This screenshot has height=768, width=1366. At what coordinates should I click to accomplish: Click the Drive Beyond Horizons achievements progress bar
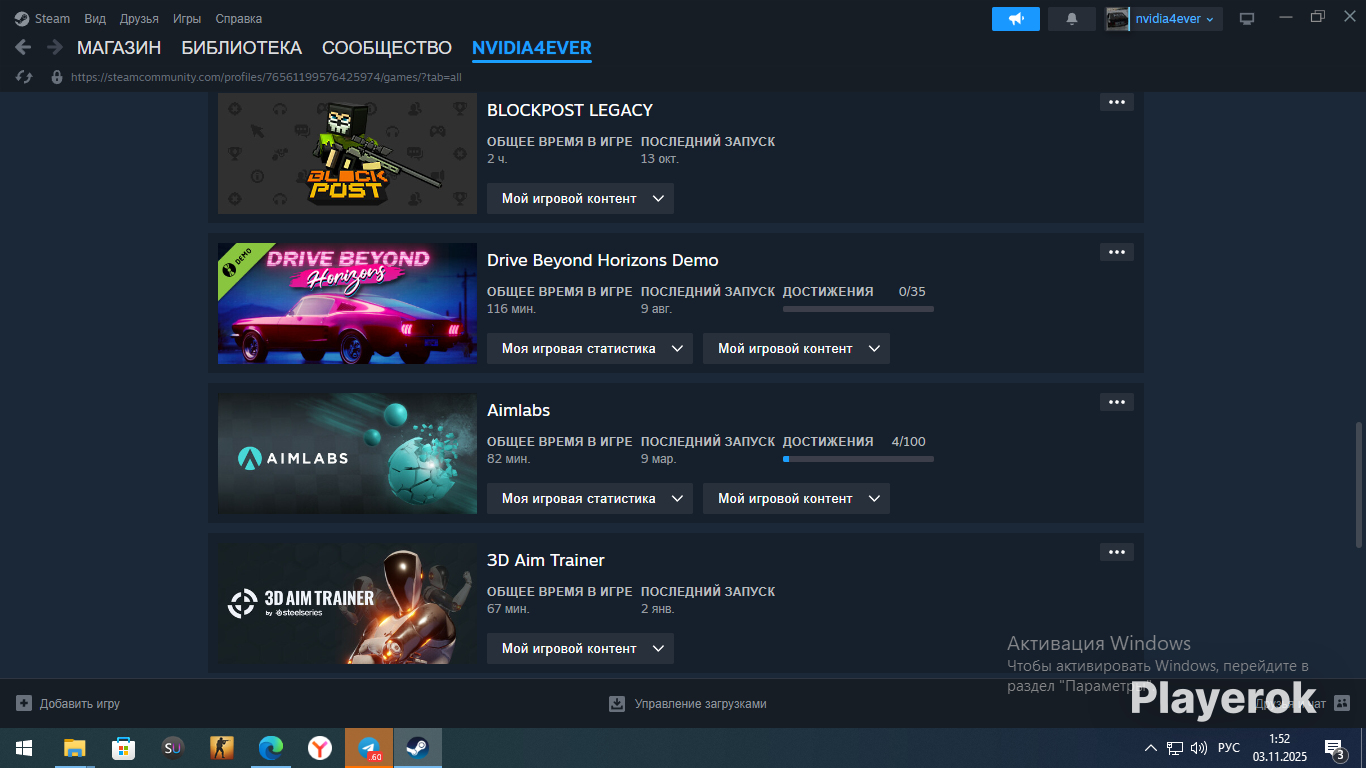click(x=858, y=309)
